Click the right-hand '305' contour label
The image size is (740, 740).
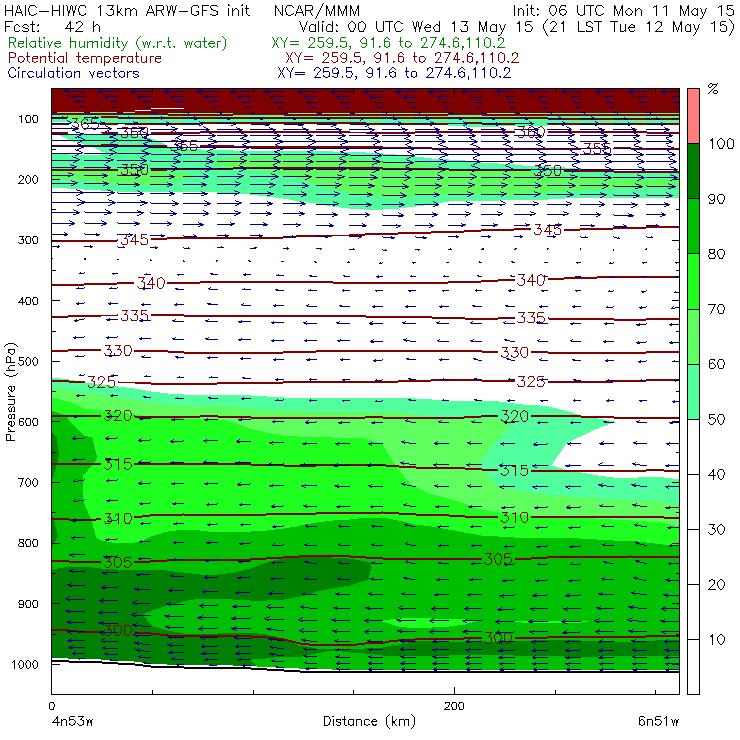tap(498, 559)
